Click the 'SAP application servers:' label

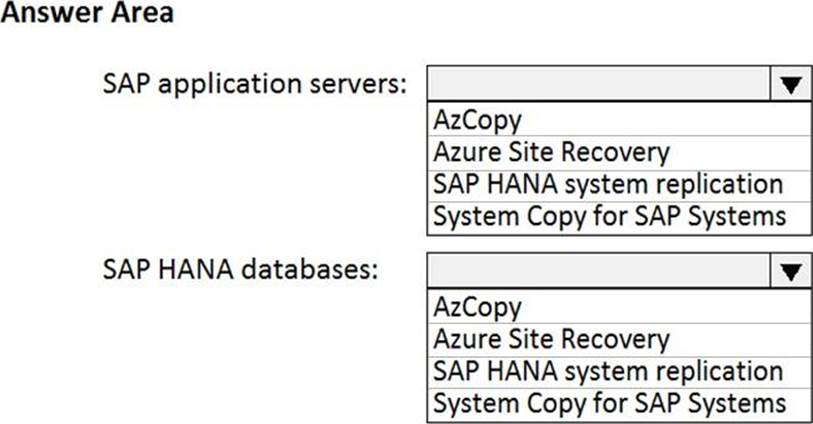[x=255, y=84]
